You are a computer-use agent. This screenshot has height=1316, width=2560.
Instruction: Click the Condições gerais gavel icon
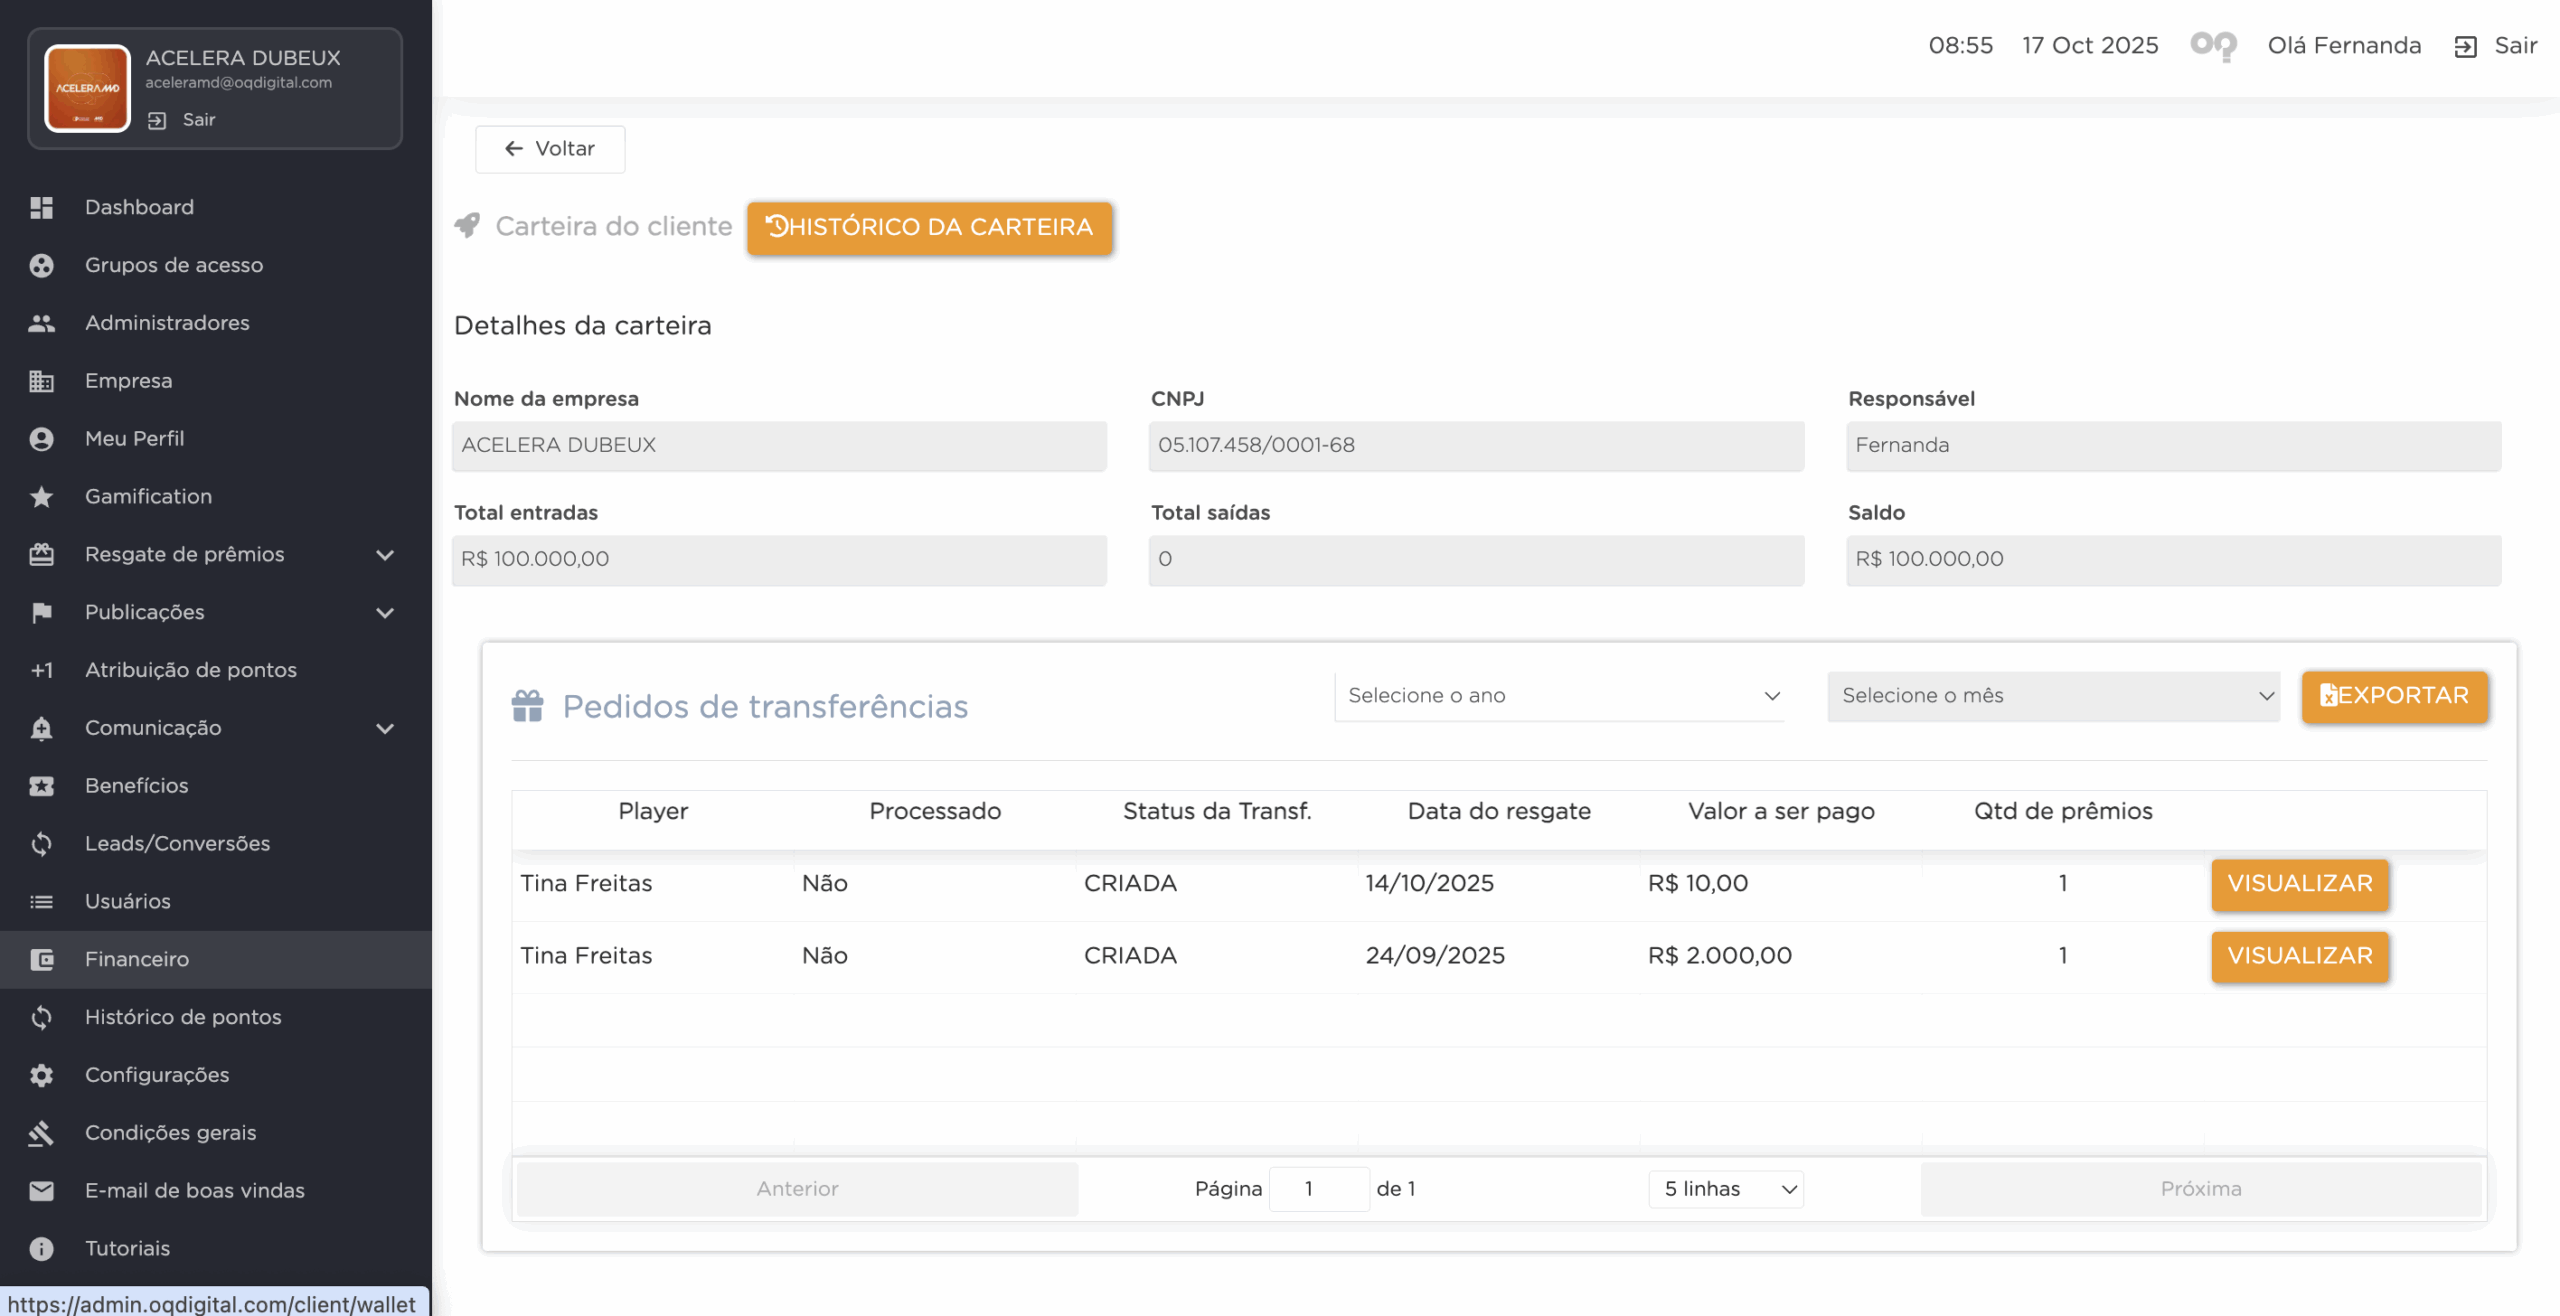41,1133
